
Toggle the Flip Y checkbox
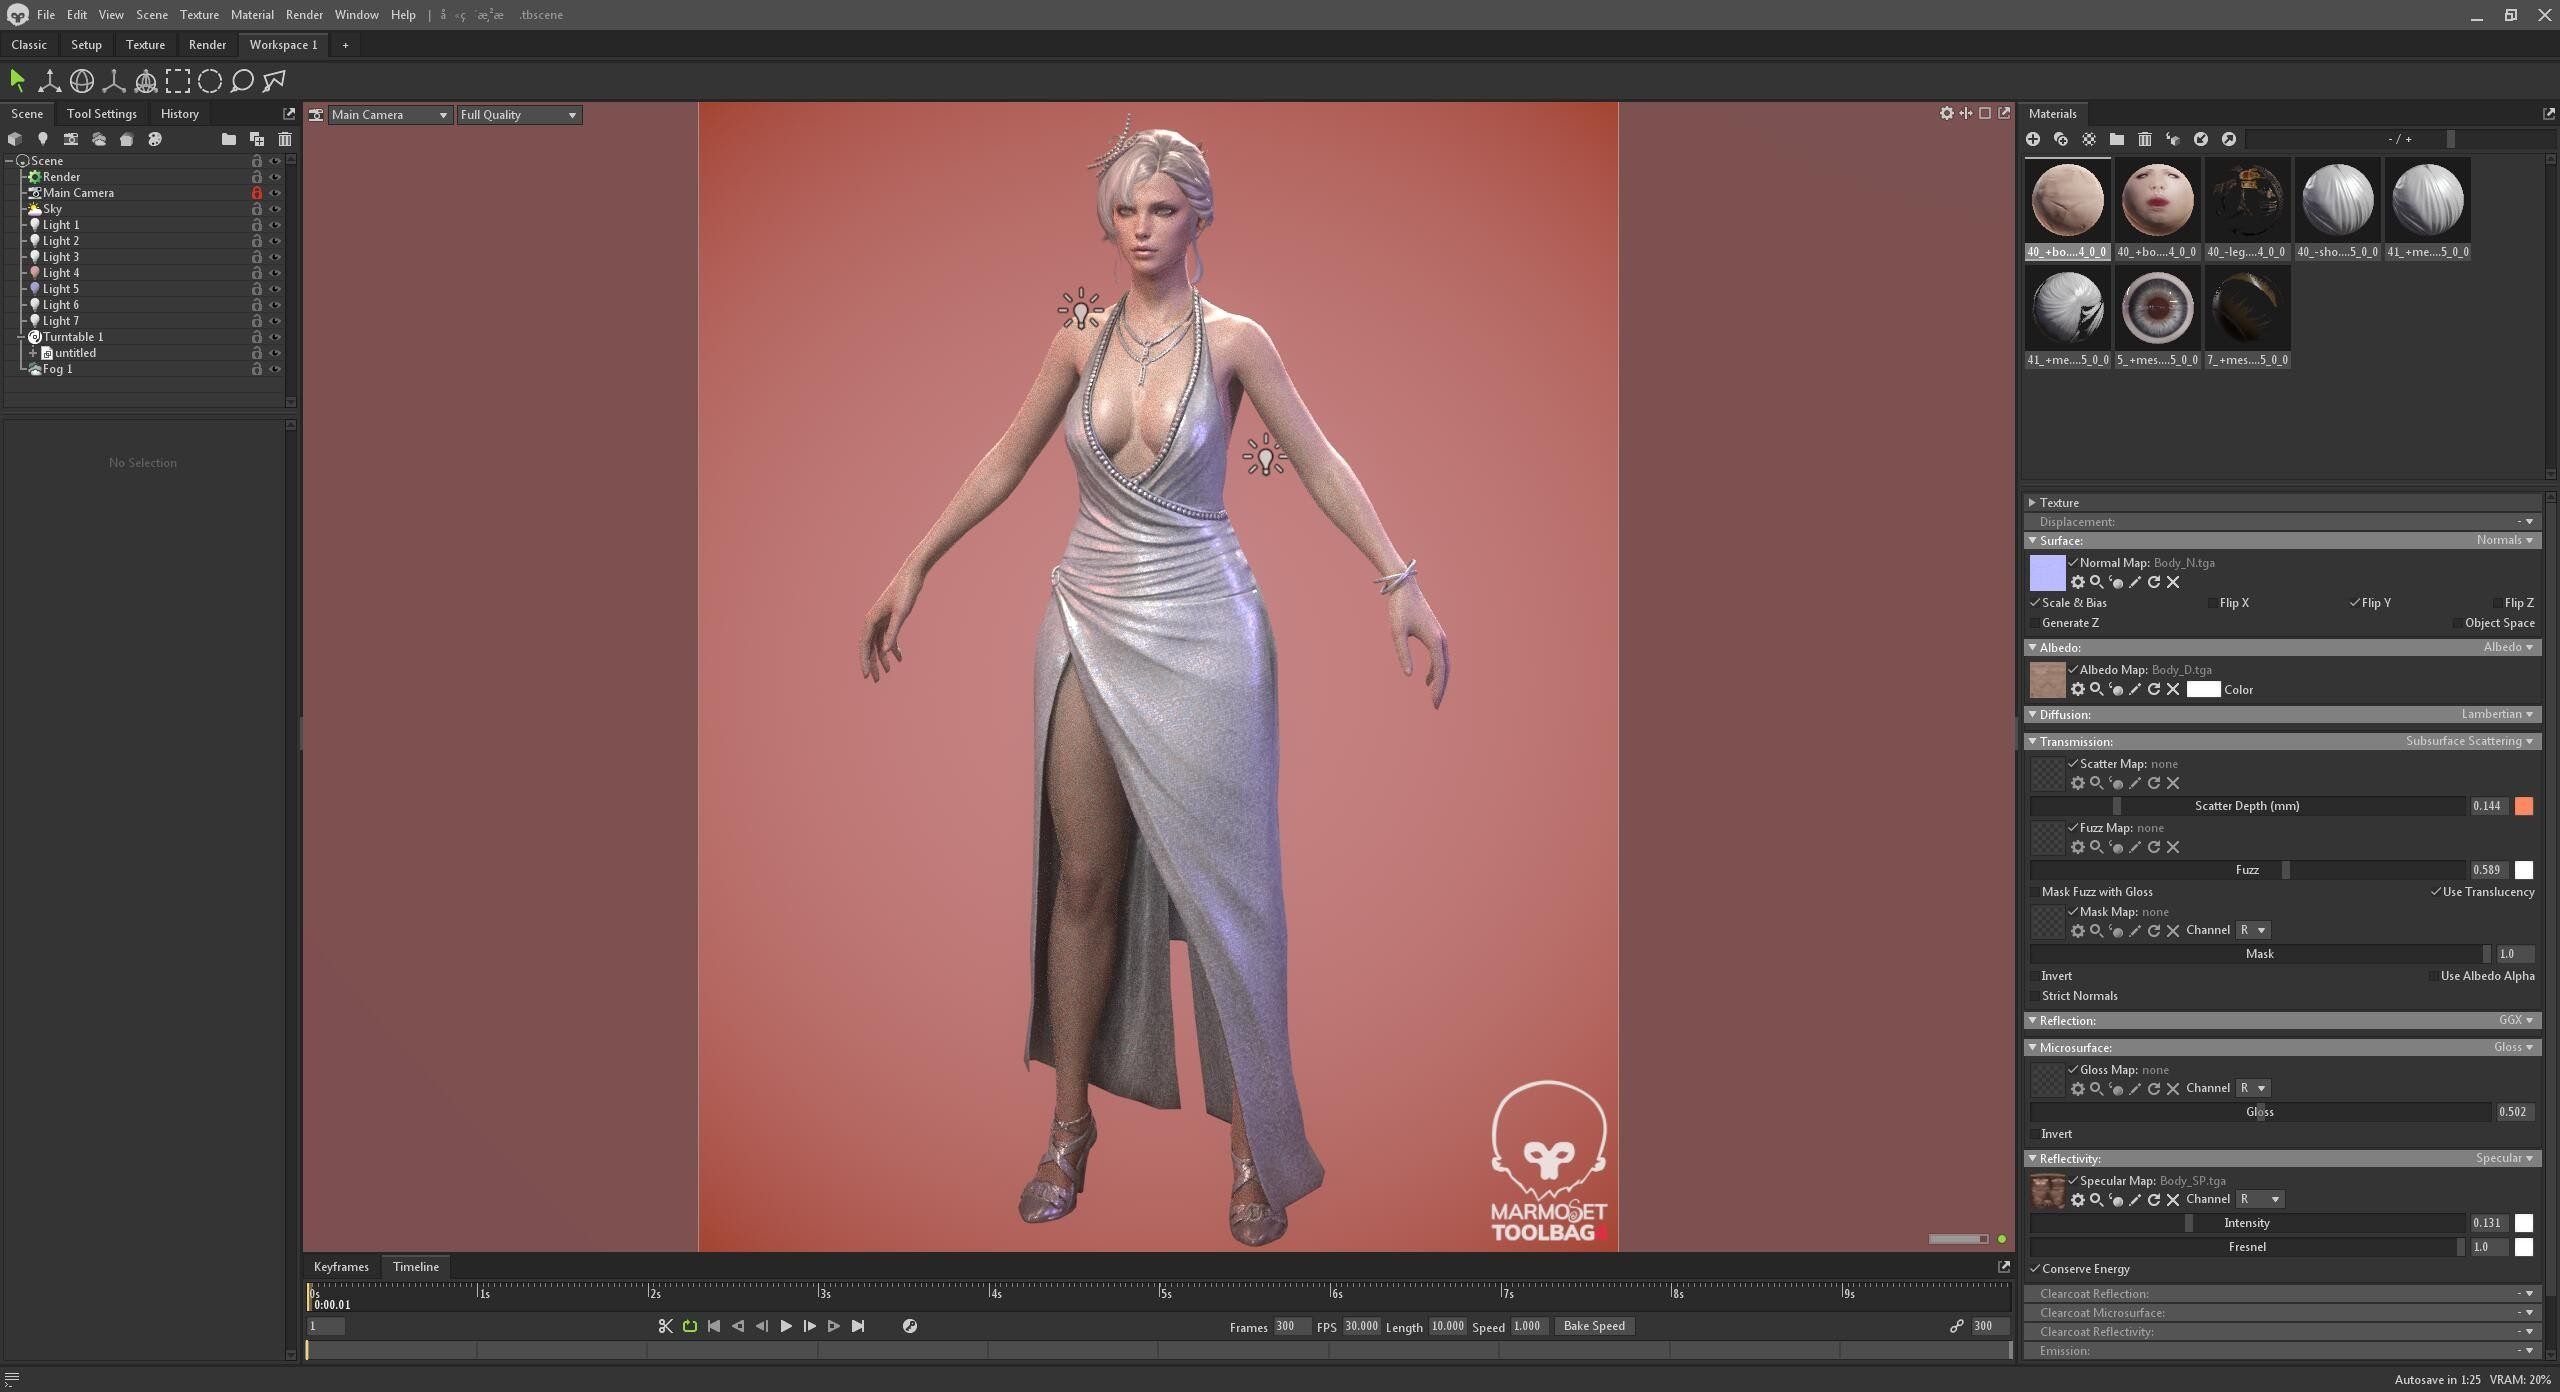(2355, 603)
